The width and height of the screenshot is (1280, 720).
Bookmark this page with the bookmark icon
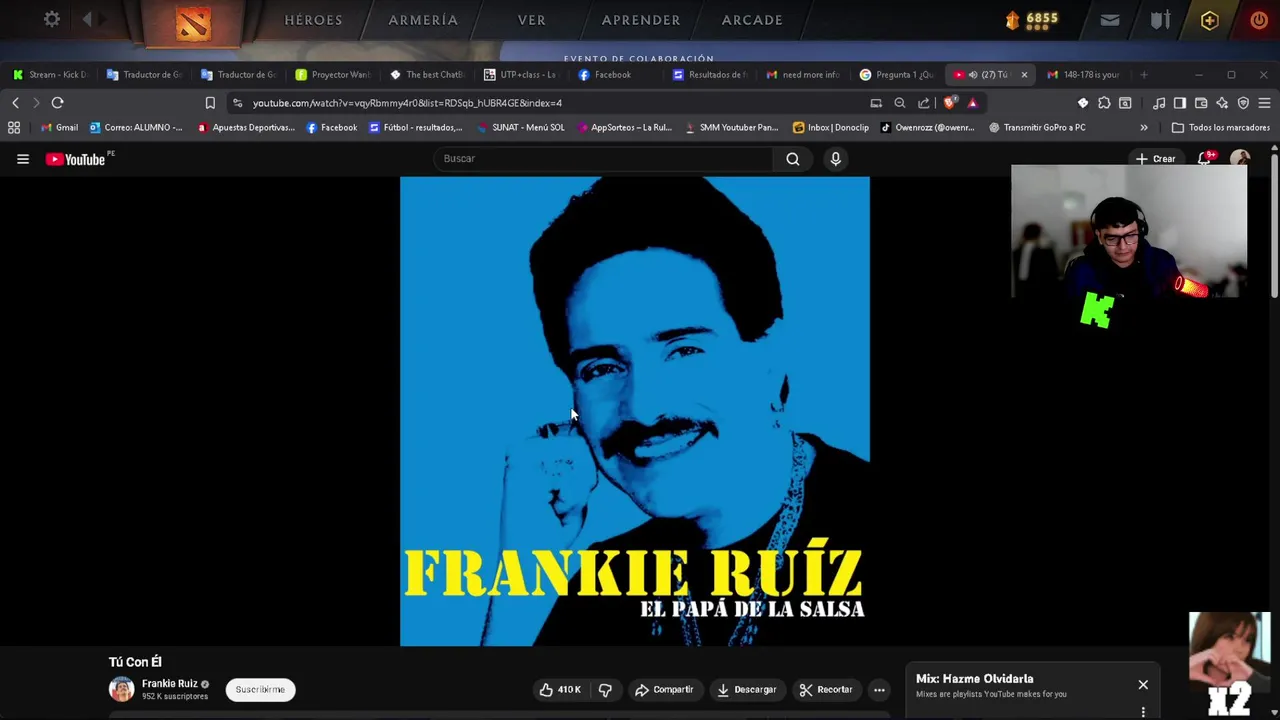coord(210,103)
